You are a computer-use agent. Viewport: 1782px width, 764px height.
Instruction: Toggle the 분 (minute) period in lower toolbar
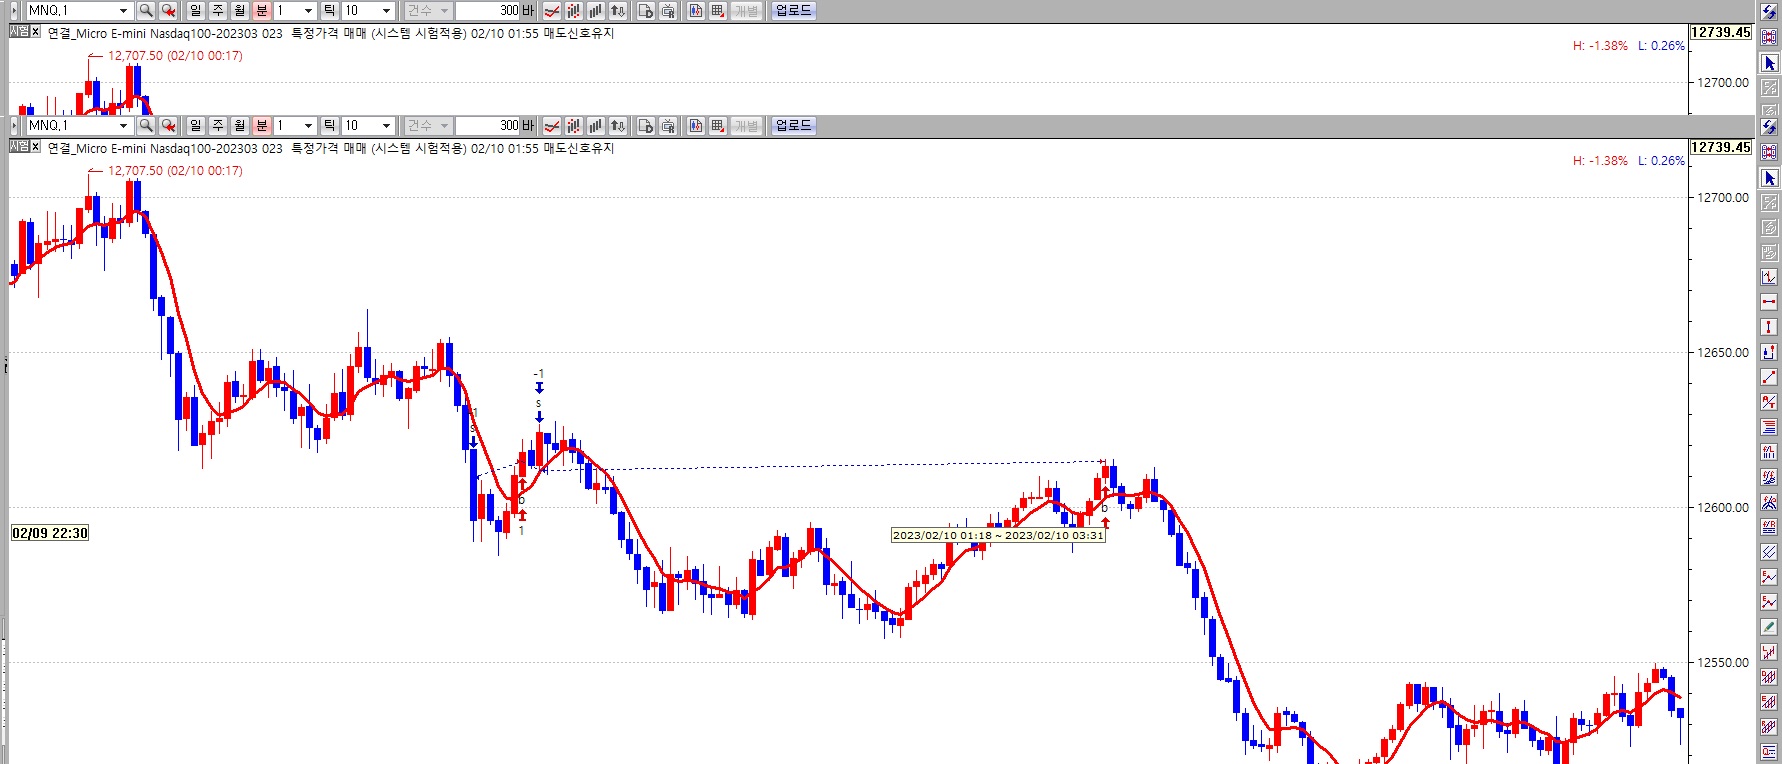coord(262,126)
